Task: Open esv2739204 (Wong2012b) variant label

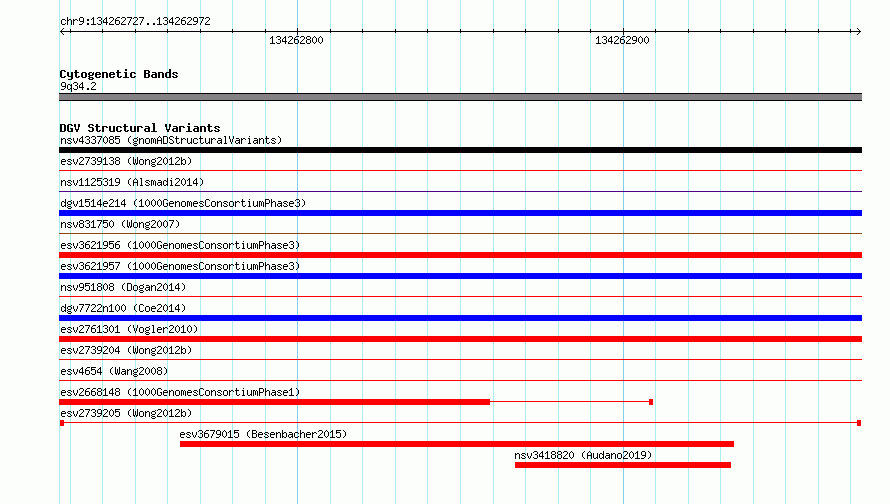Action: tap(126, 350)
